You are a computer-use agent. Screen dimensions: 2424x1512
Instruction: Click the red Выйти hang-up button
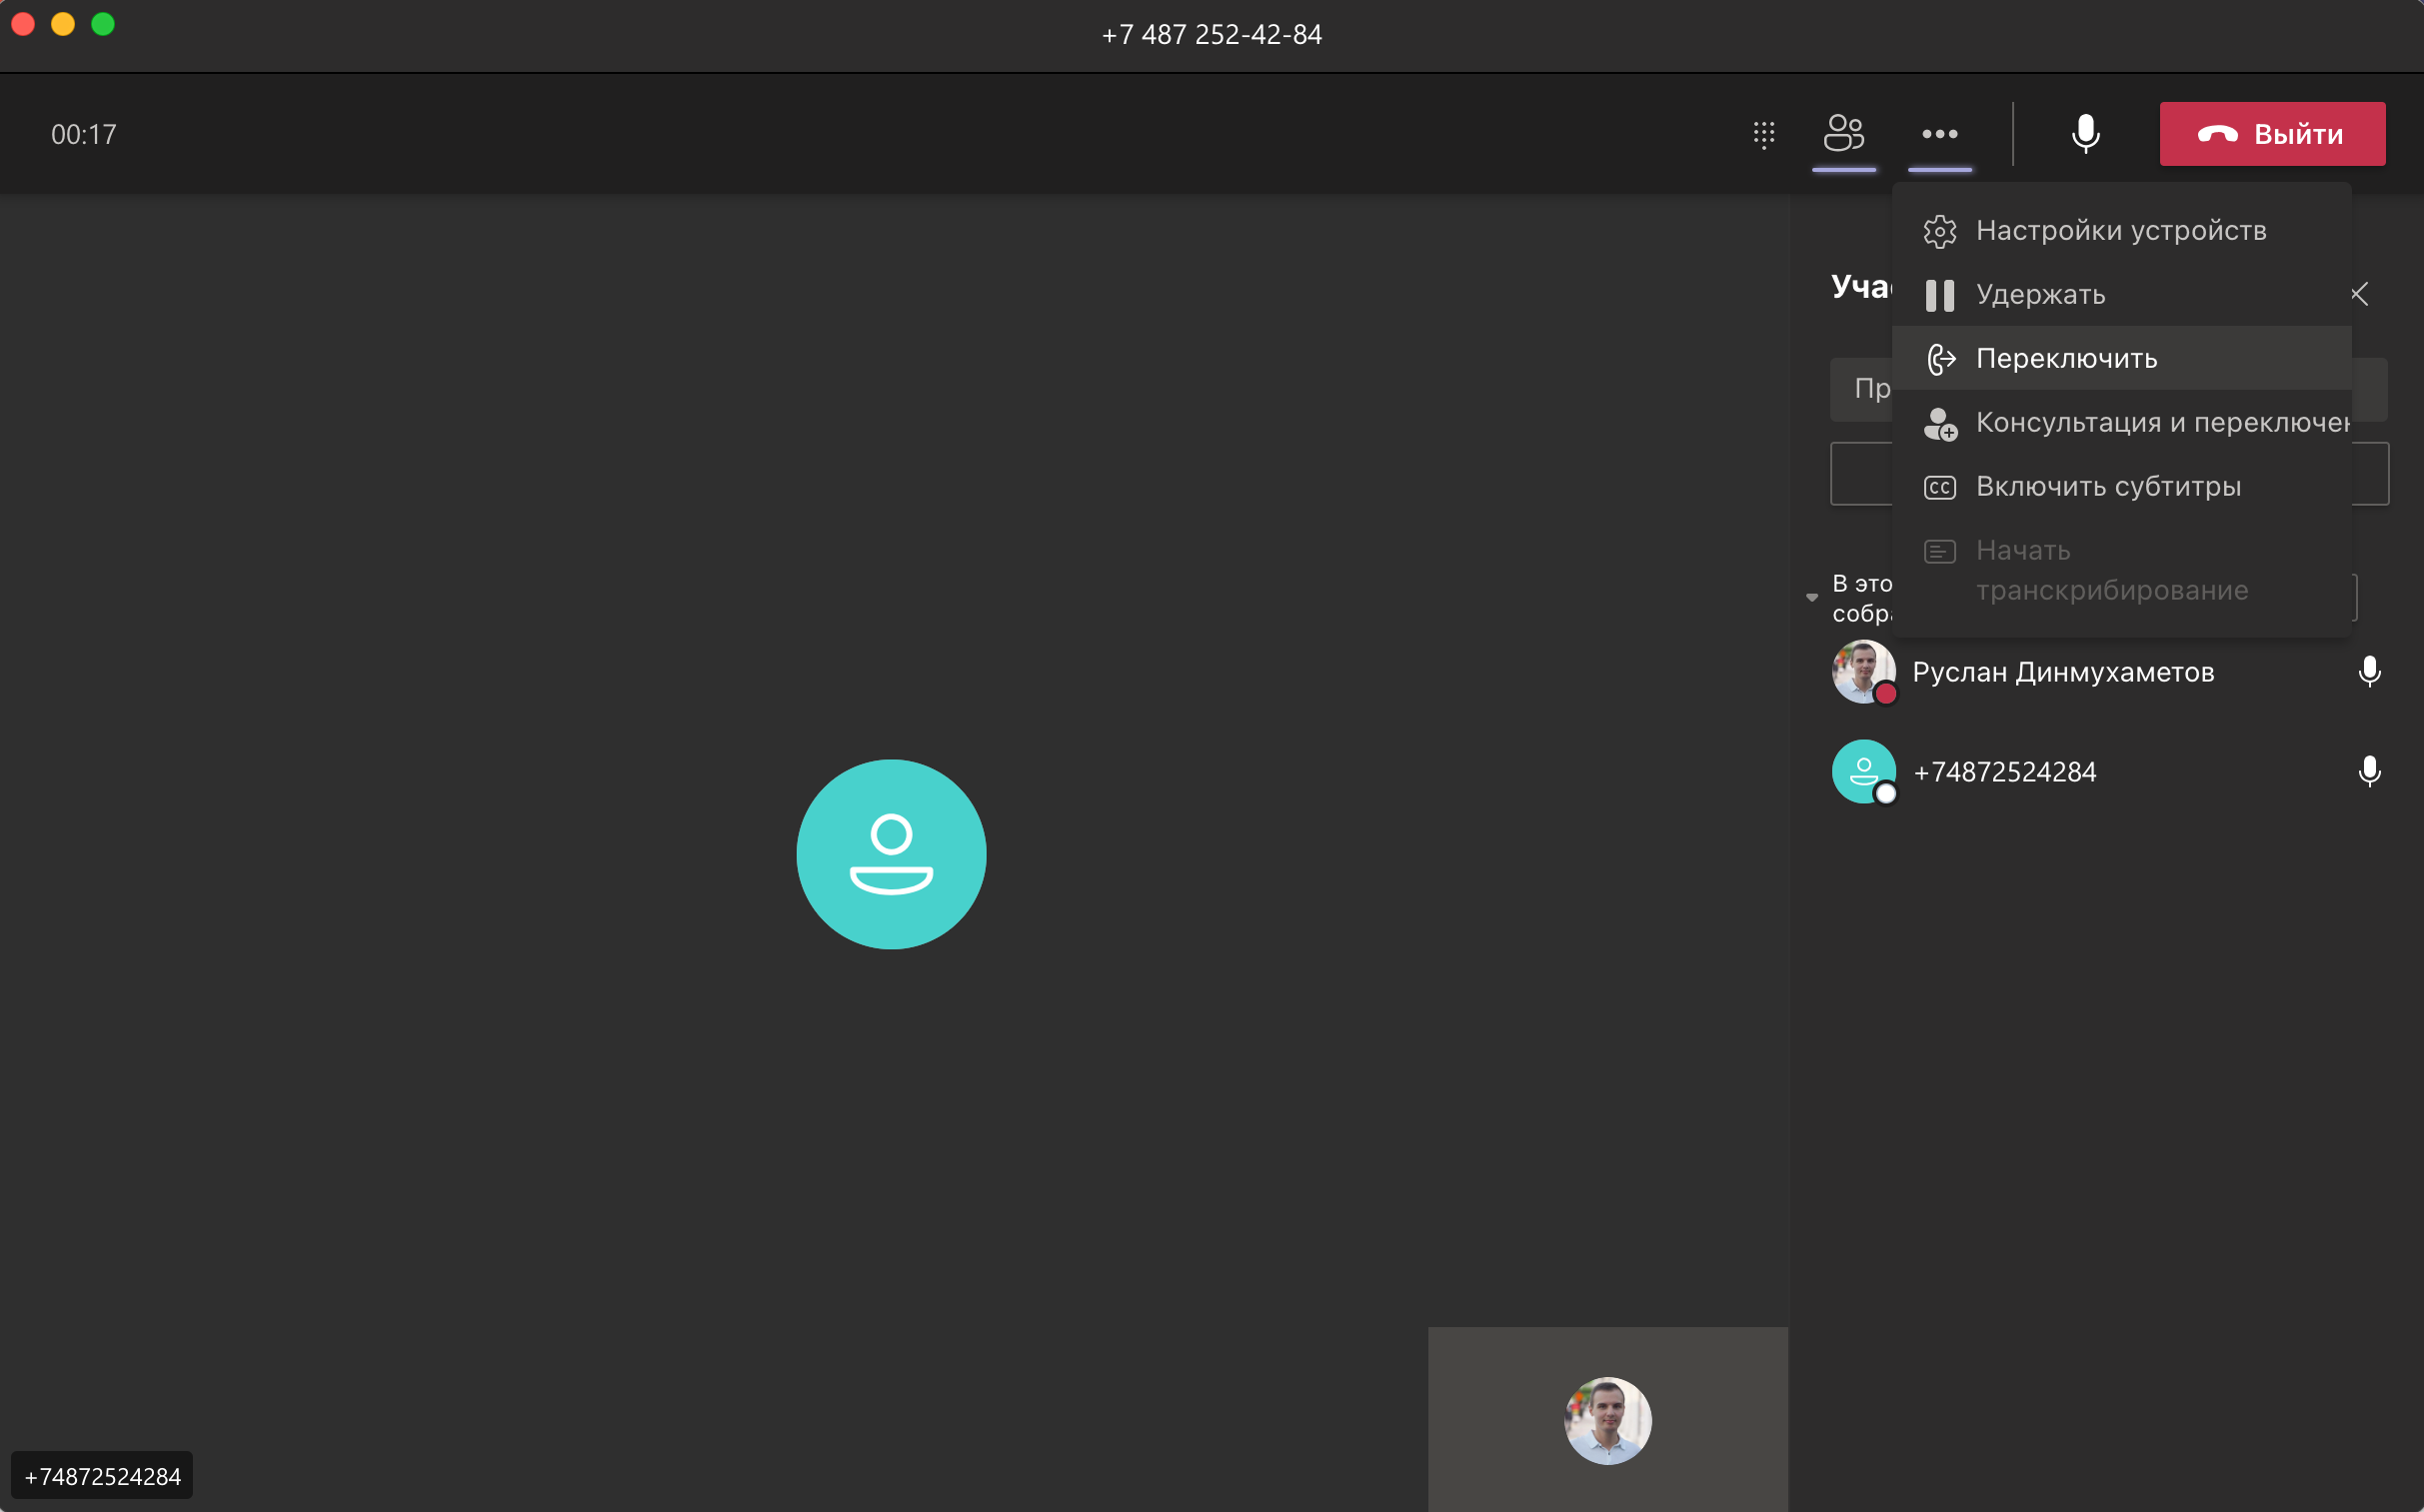pyautogui.click(x=2272, y=134)
